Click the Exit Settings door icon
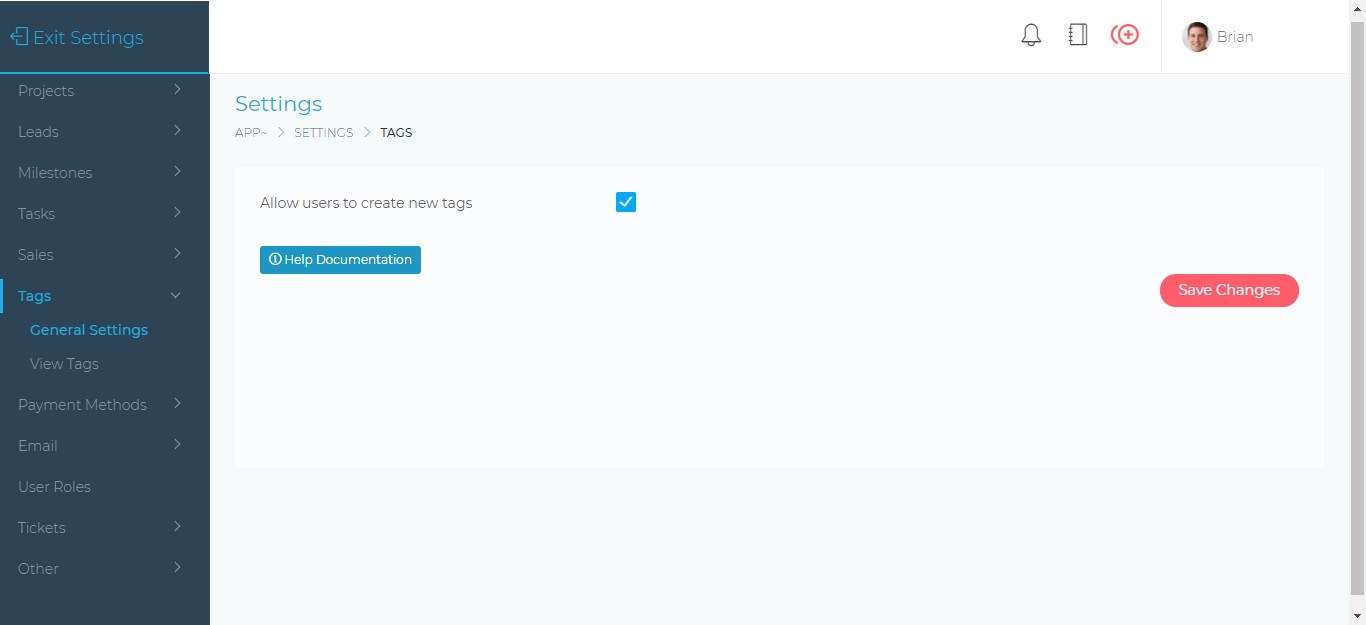 [17, 36]
